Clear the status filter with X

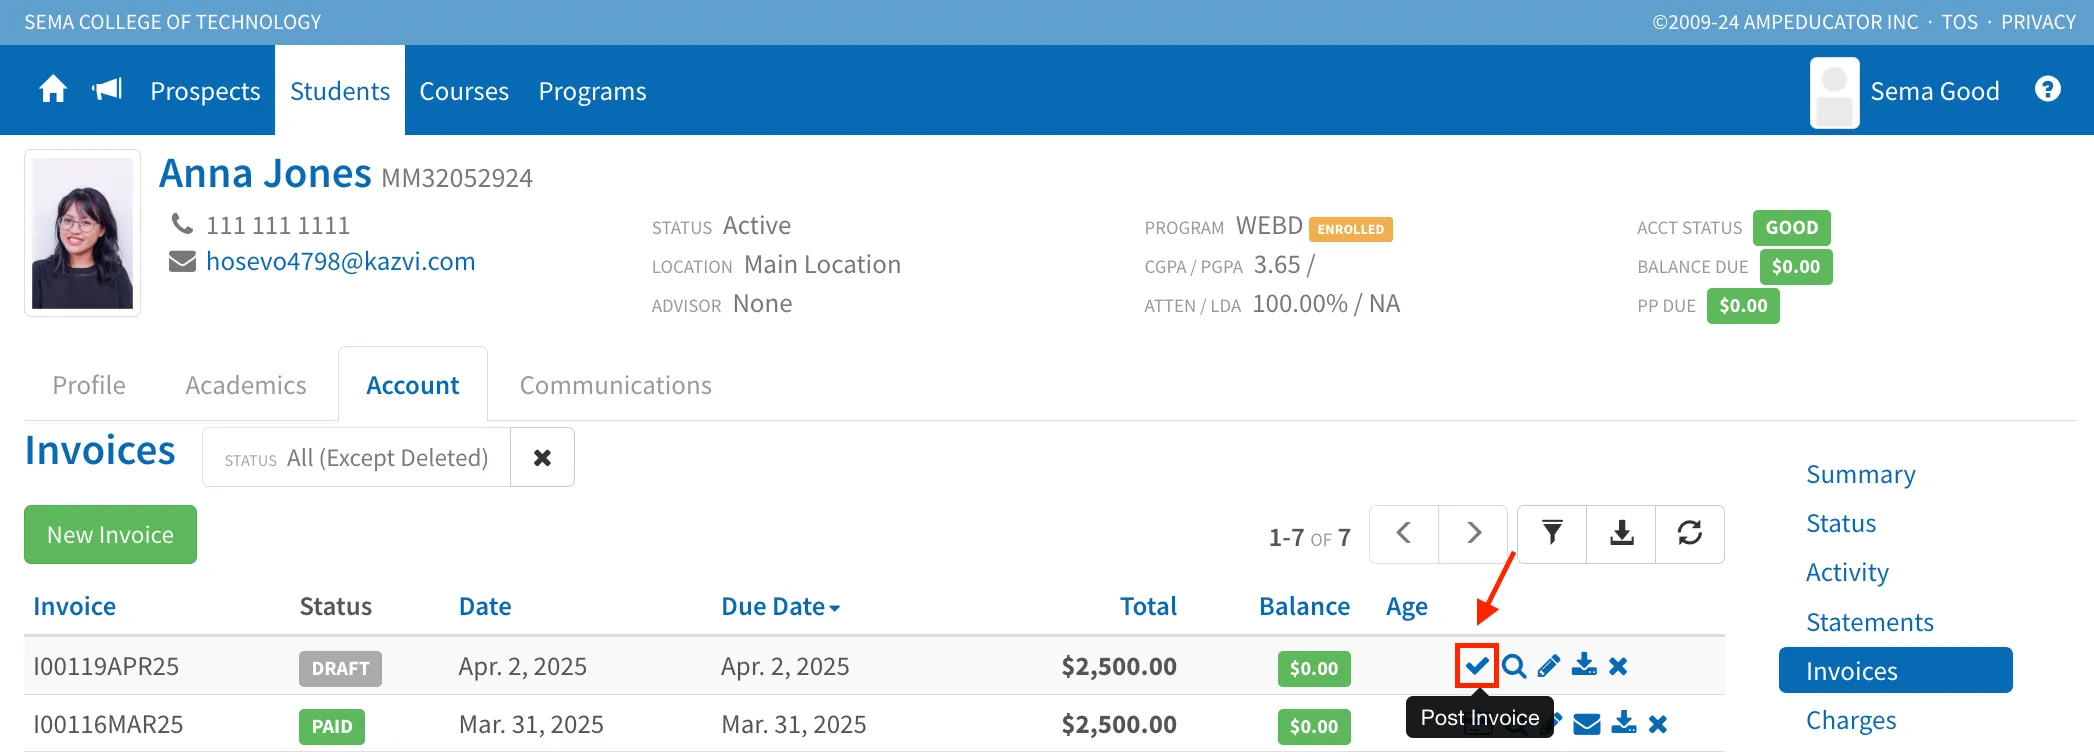point(542,458)
